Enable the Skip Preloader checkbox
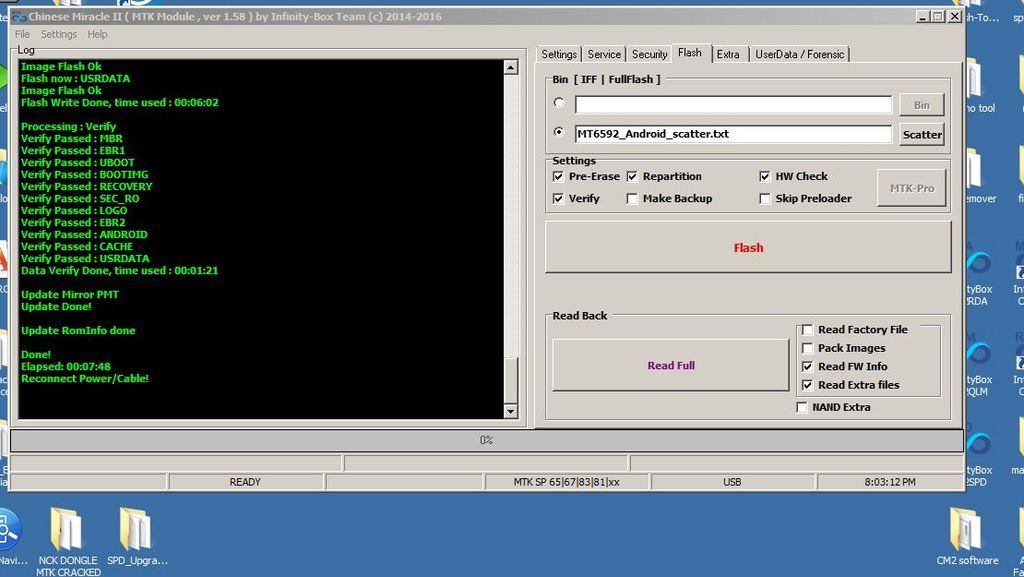This screenshot has width=1024, height=577. click(765, 199)
